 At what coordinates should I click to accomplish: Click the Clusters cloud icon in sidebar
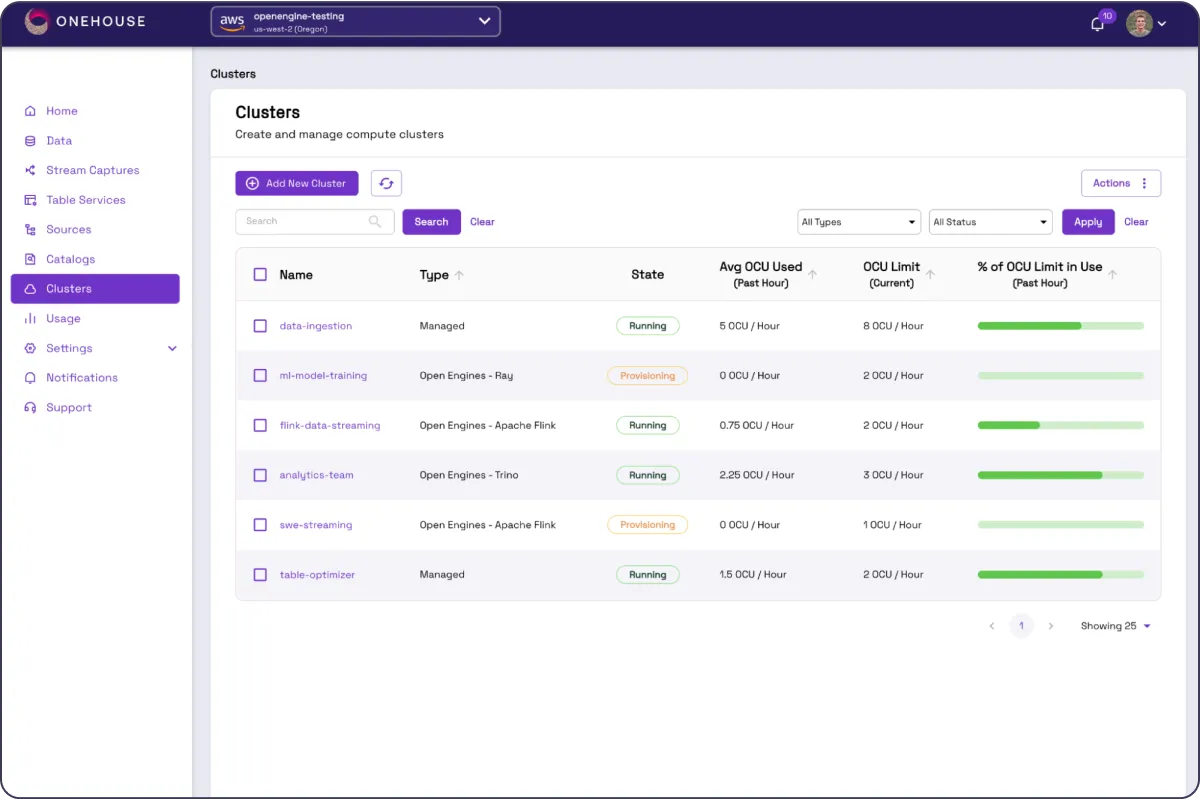click(30, 289)
